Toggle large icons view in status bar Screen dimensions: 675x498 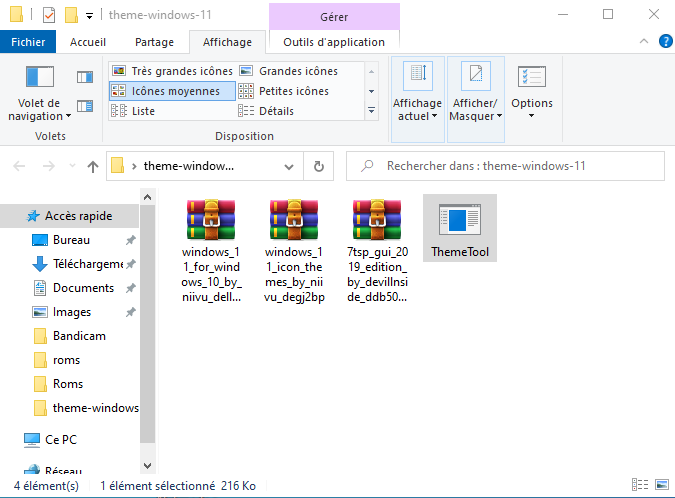[662, 485]
